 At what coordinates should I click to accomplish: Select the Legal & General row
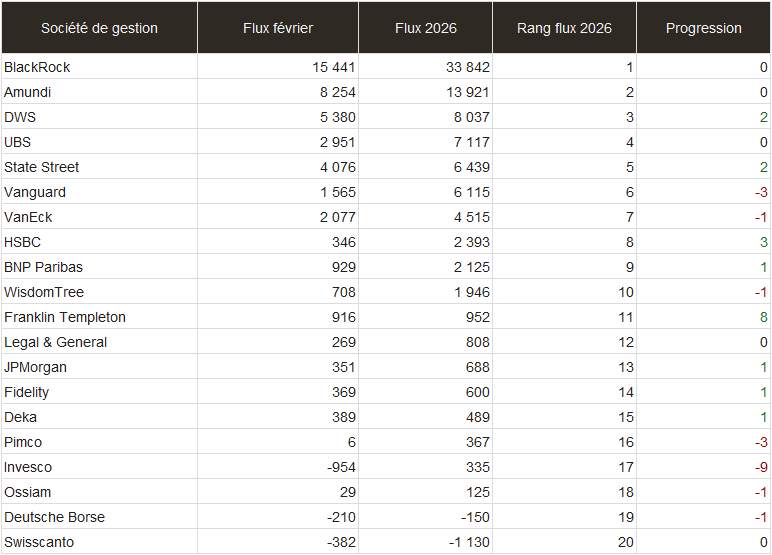click(55, 342)
